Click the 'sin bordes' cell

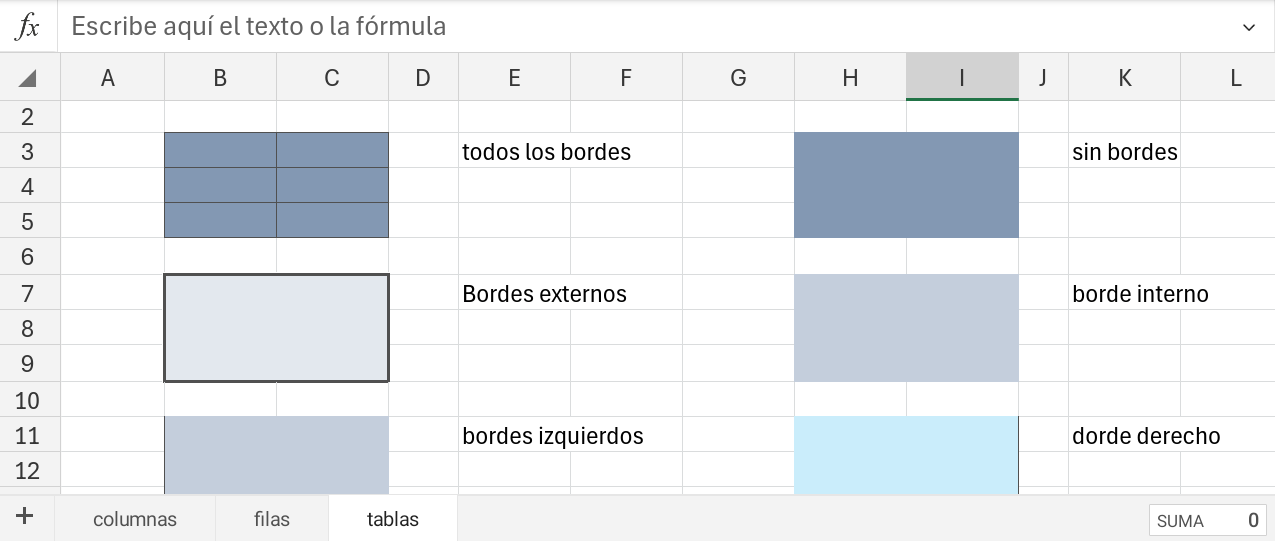[x=1124, y=152]
